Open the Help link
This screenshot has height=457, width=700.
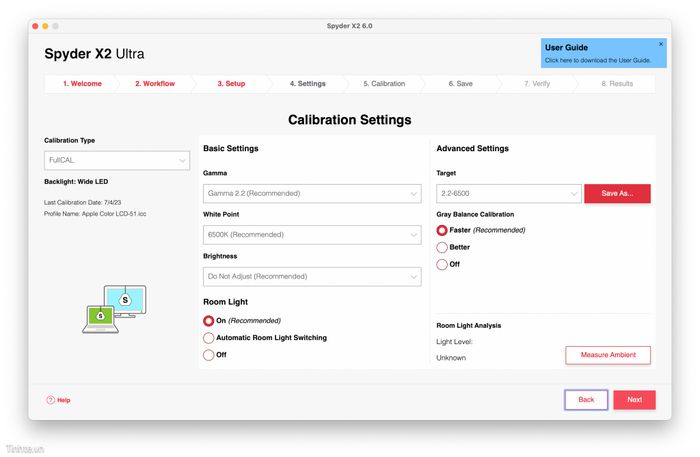[58, 400]
